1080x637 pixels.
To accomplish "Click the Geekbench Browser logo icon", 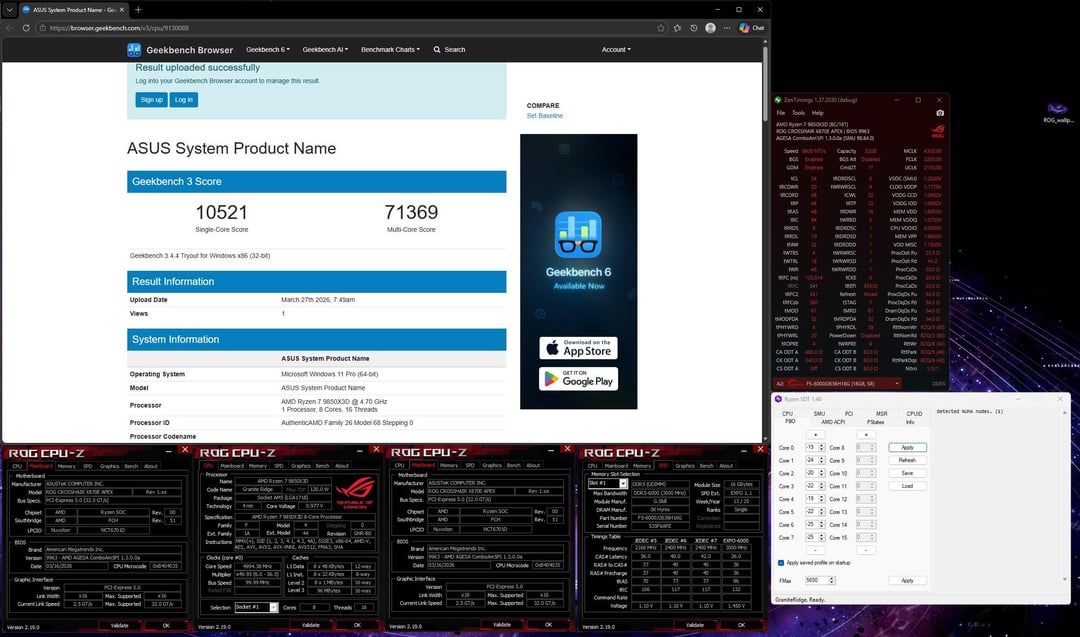I will (x=134, y=49).
